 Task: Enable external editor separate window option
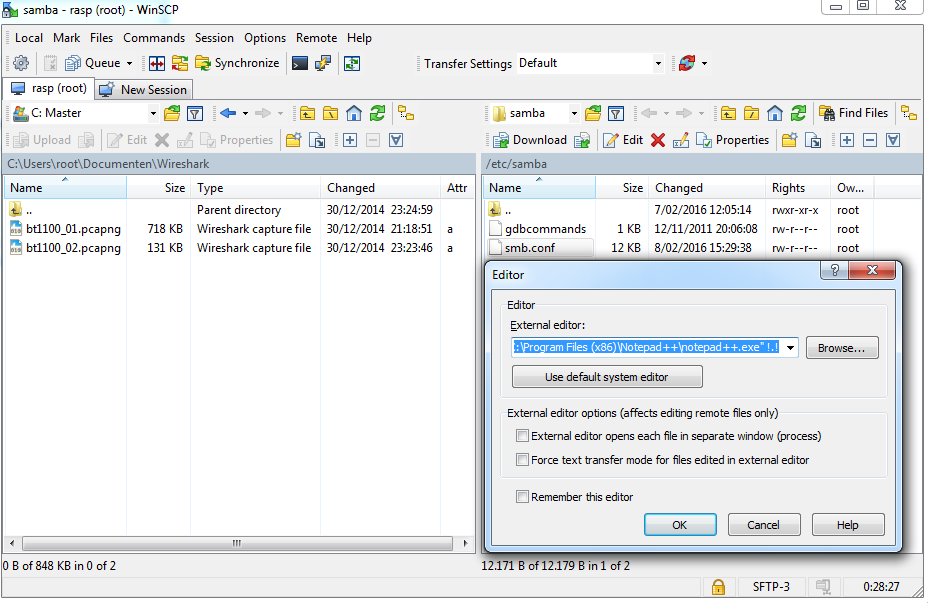(522, 436)
